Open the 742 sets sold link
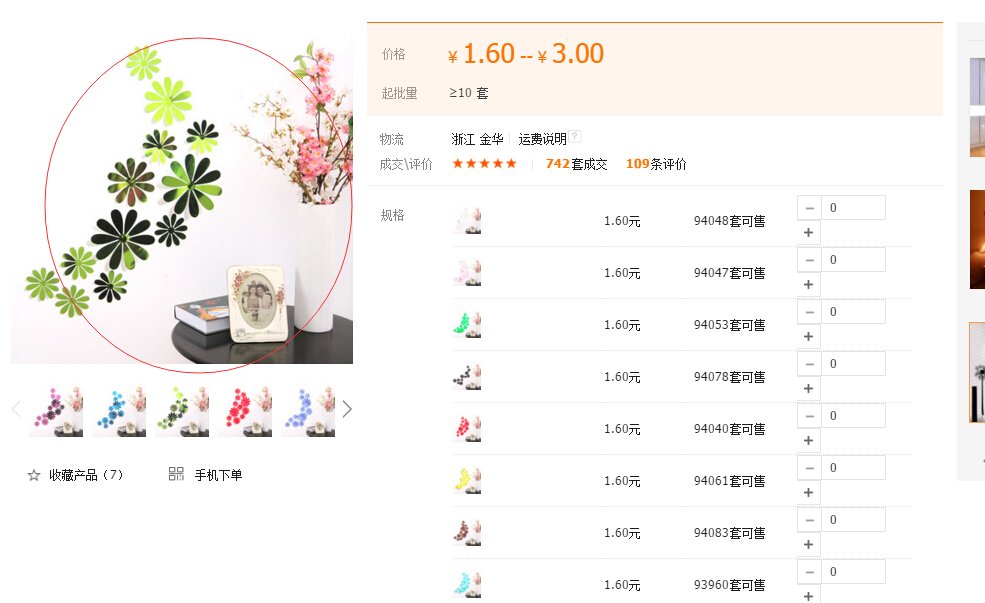Screen dimensions: 985x603 [x=576, y=164]
